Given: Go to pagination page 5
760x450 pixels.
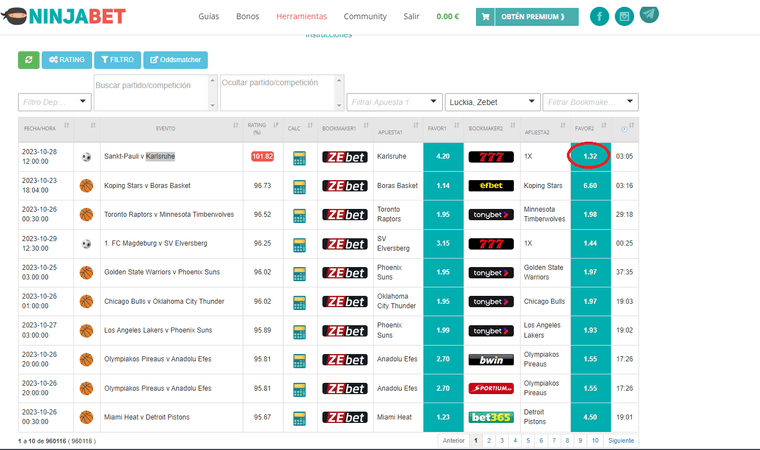Looking at the screenshot, I should tap(528, 440).
